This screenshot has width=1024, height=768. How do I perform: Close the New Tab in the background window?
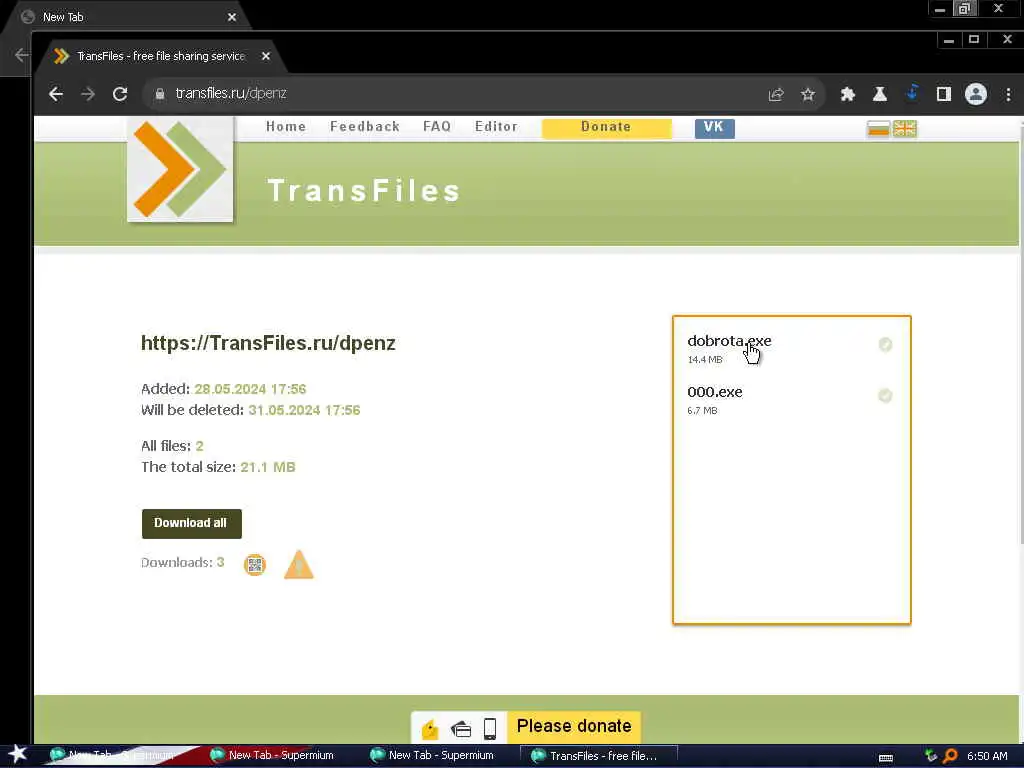(x=232, y=17)
